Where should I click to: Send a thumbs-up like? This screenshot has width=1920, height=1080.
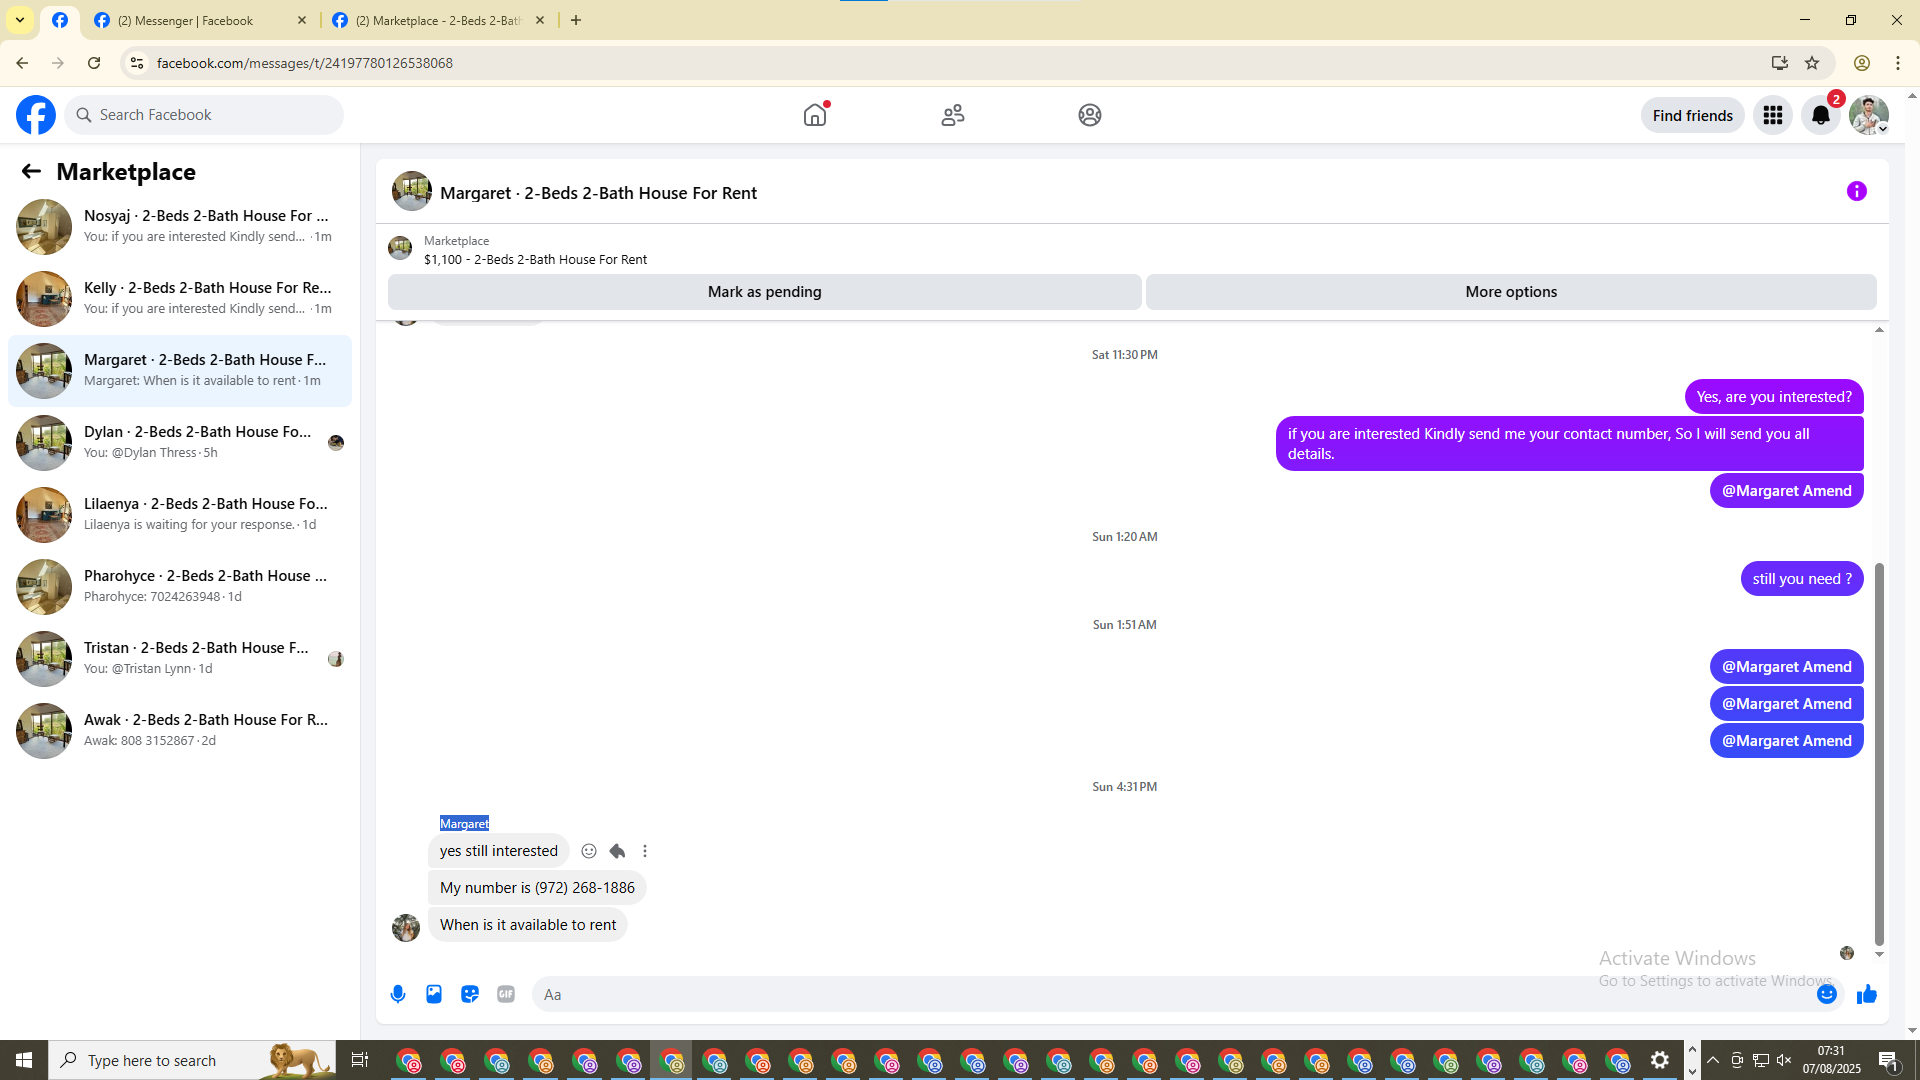click(1867, 994)
